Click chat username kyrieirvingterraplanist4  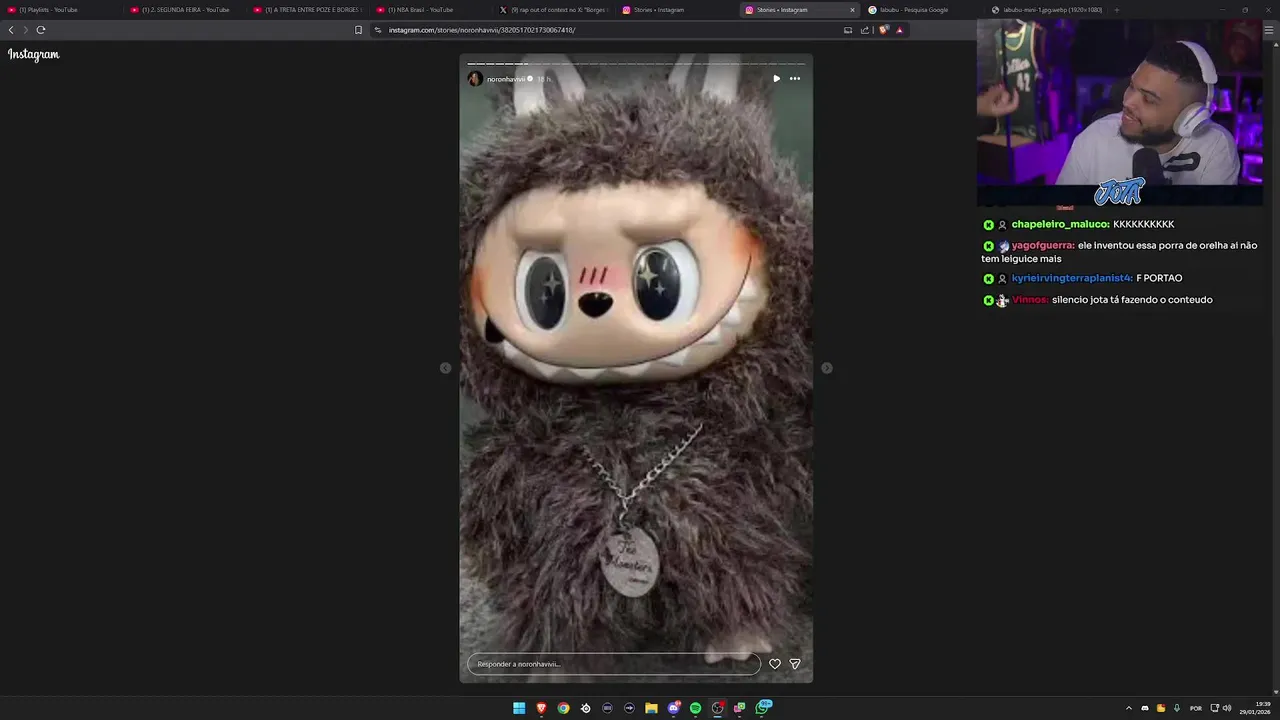[1072, 278]
